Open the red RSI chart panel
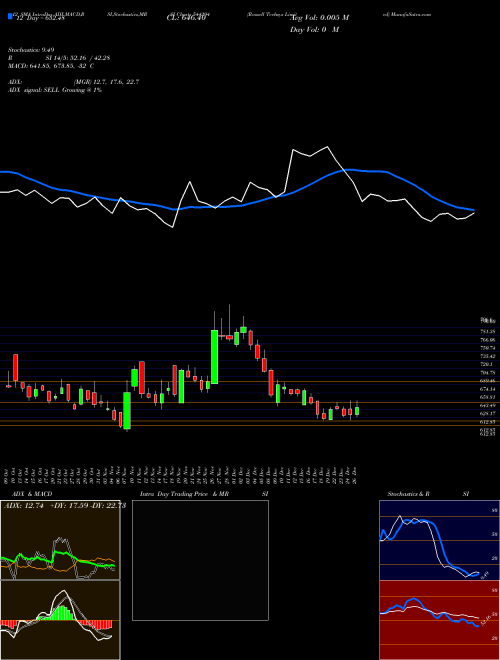The height and width of the screenshot is (660, 500). click(439, 620)
